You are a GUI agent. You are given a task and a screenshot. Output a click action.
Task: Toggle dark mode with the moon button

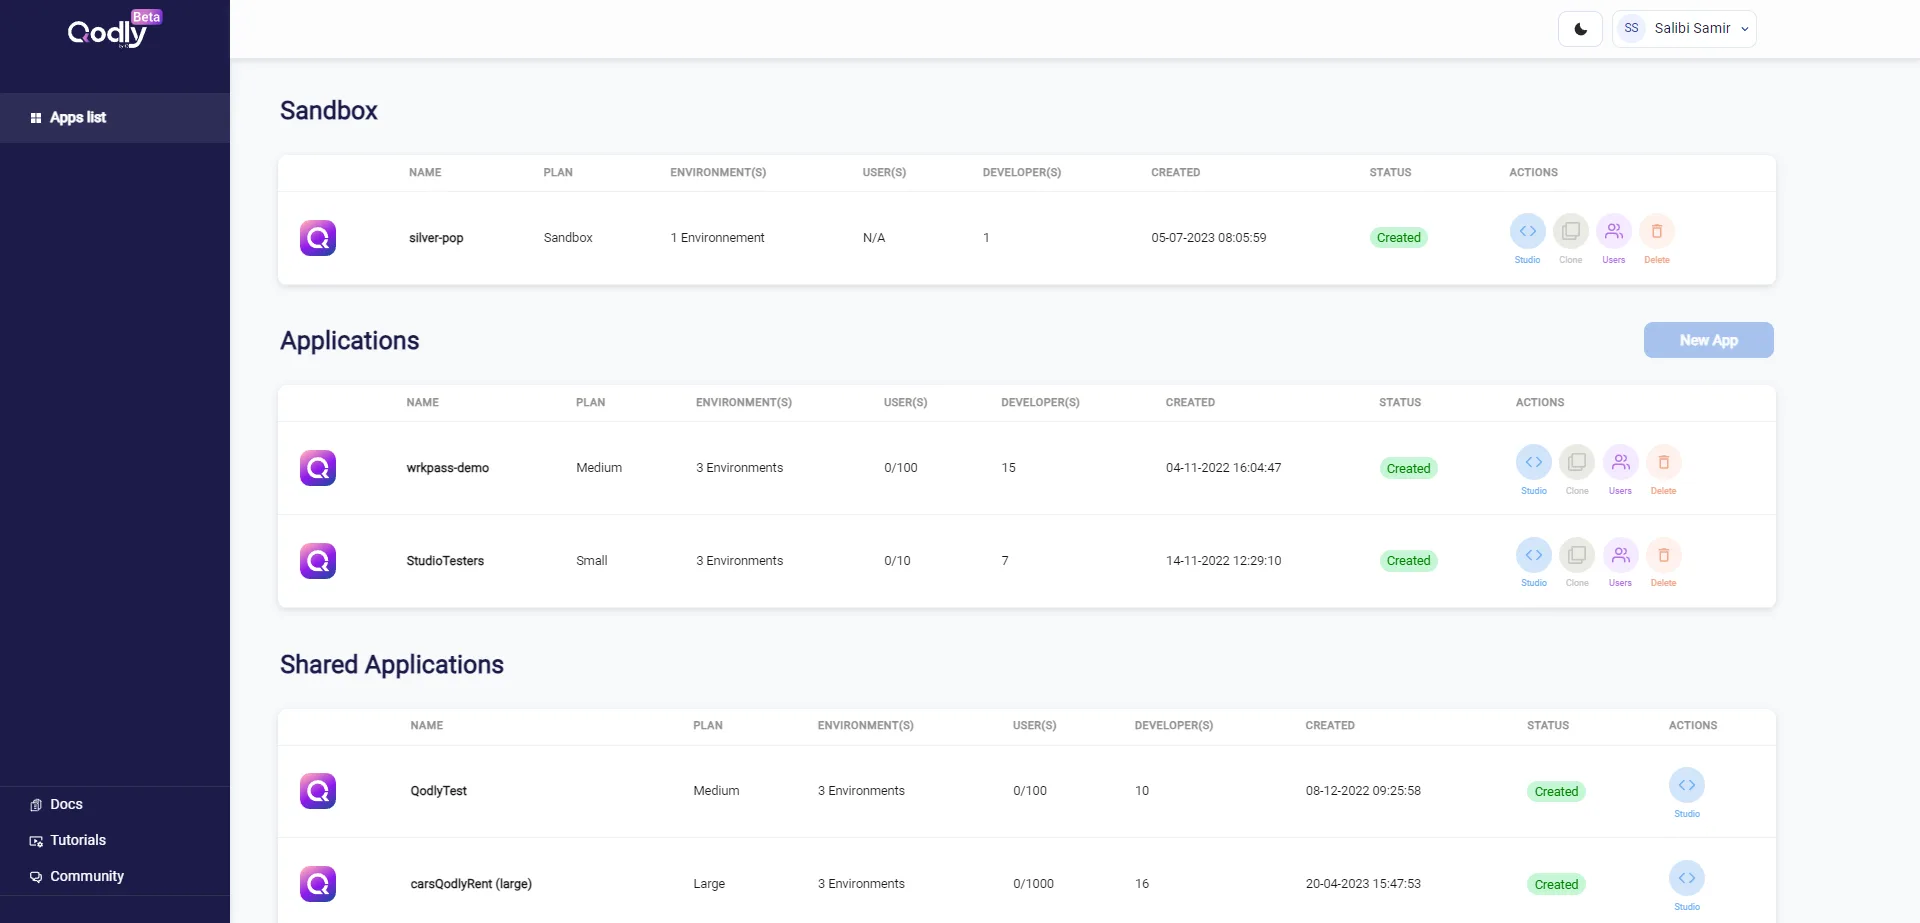pos(1580,29)
